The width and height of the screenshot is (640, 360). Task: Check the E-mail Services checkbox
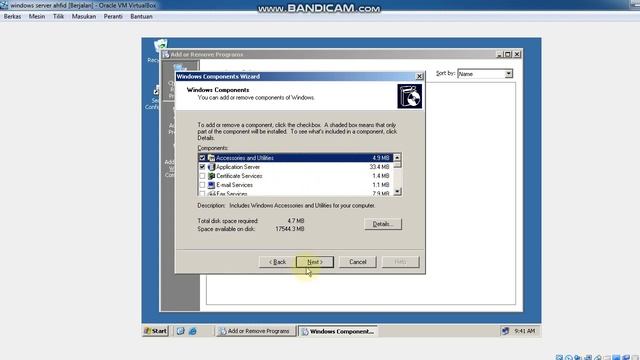tap(202, 185)
